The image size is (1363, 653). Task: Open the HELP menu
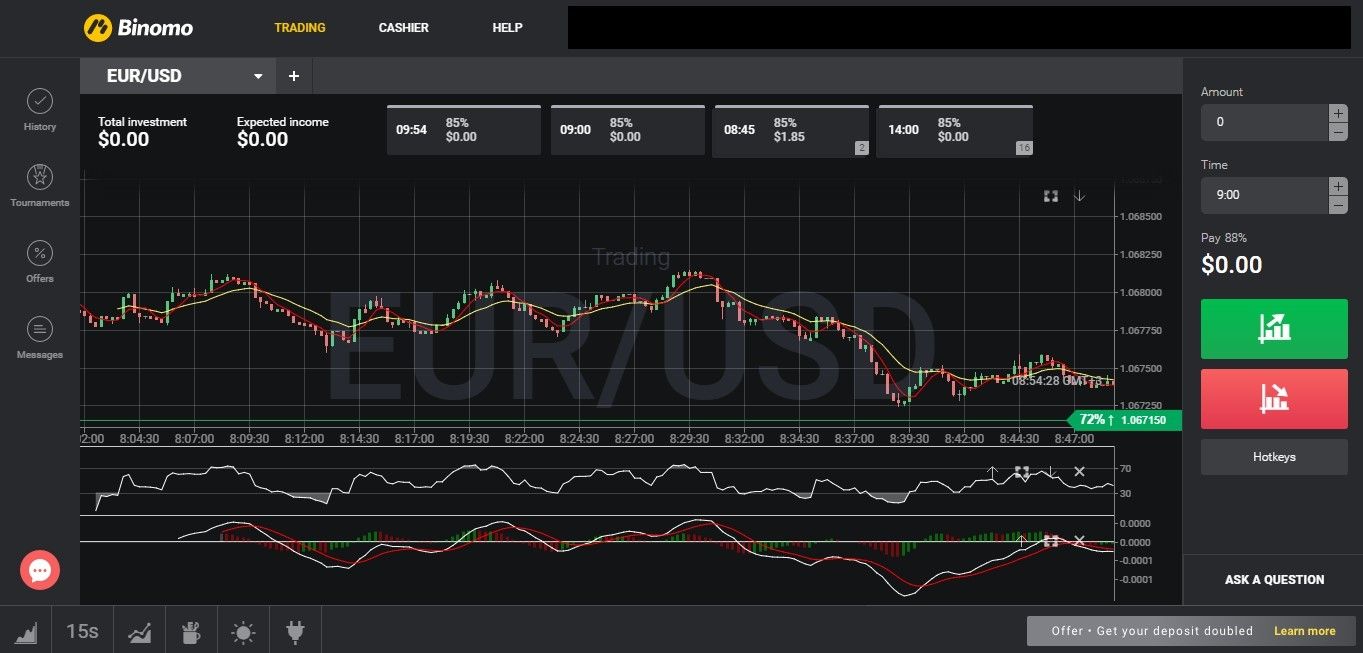coord(508,27)
